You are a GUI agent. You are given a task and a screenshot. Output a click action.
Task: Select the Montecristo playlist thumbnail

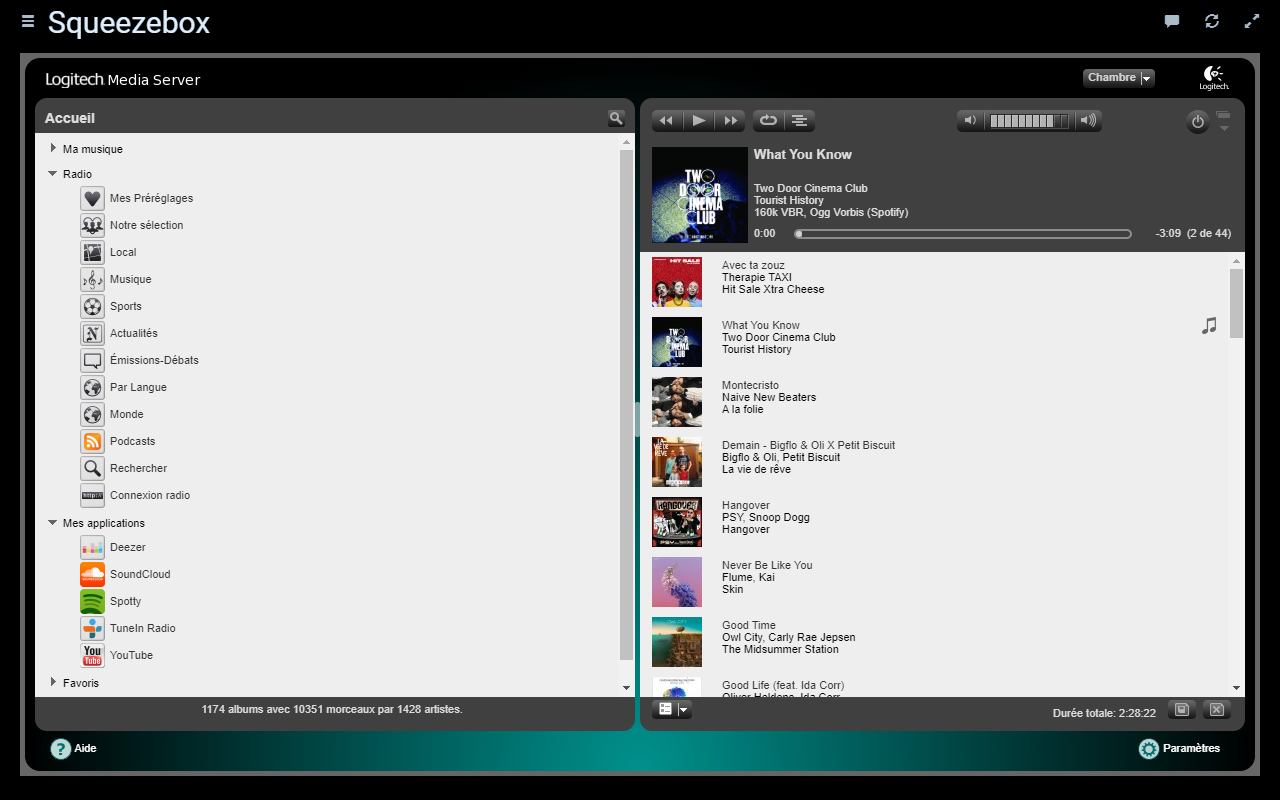point(677,402)
